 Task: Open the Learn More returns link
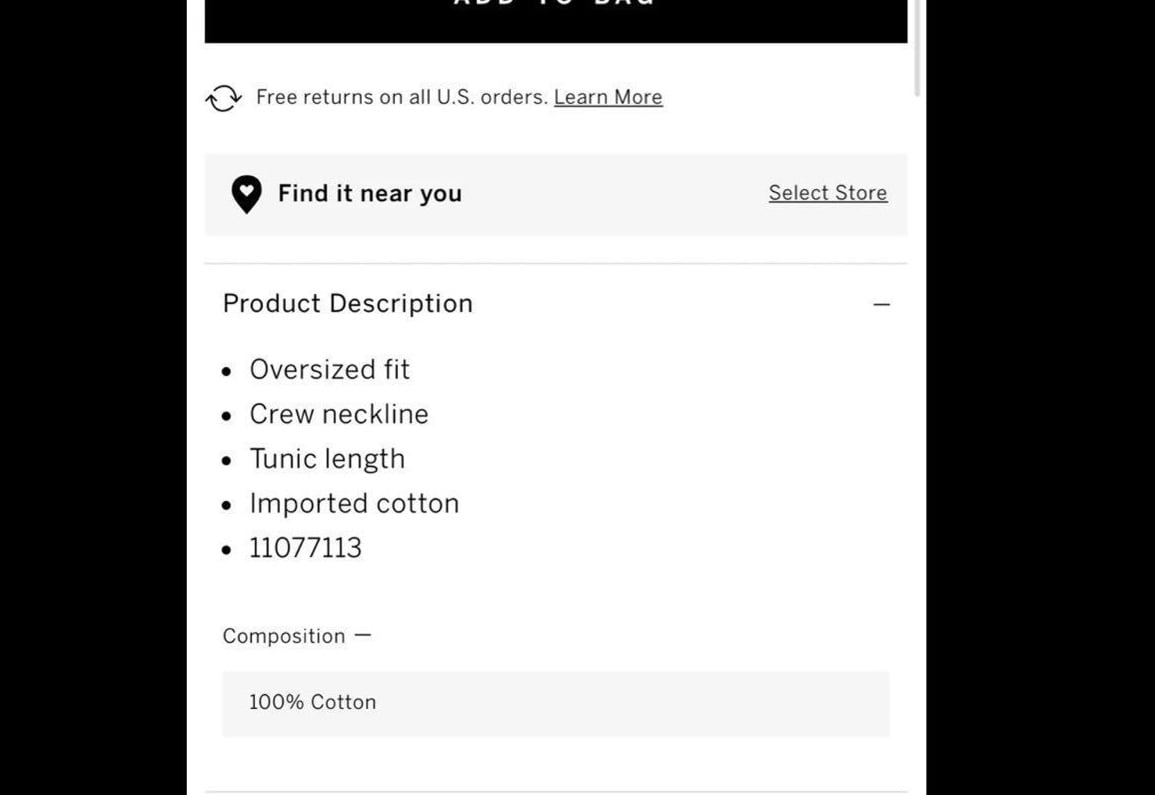608,97
